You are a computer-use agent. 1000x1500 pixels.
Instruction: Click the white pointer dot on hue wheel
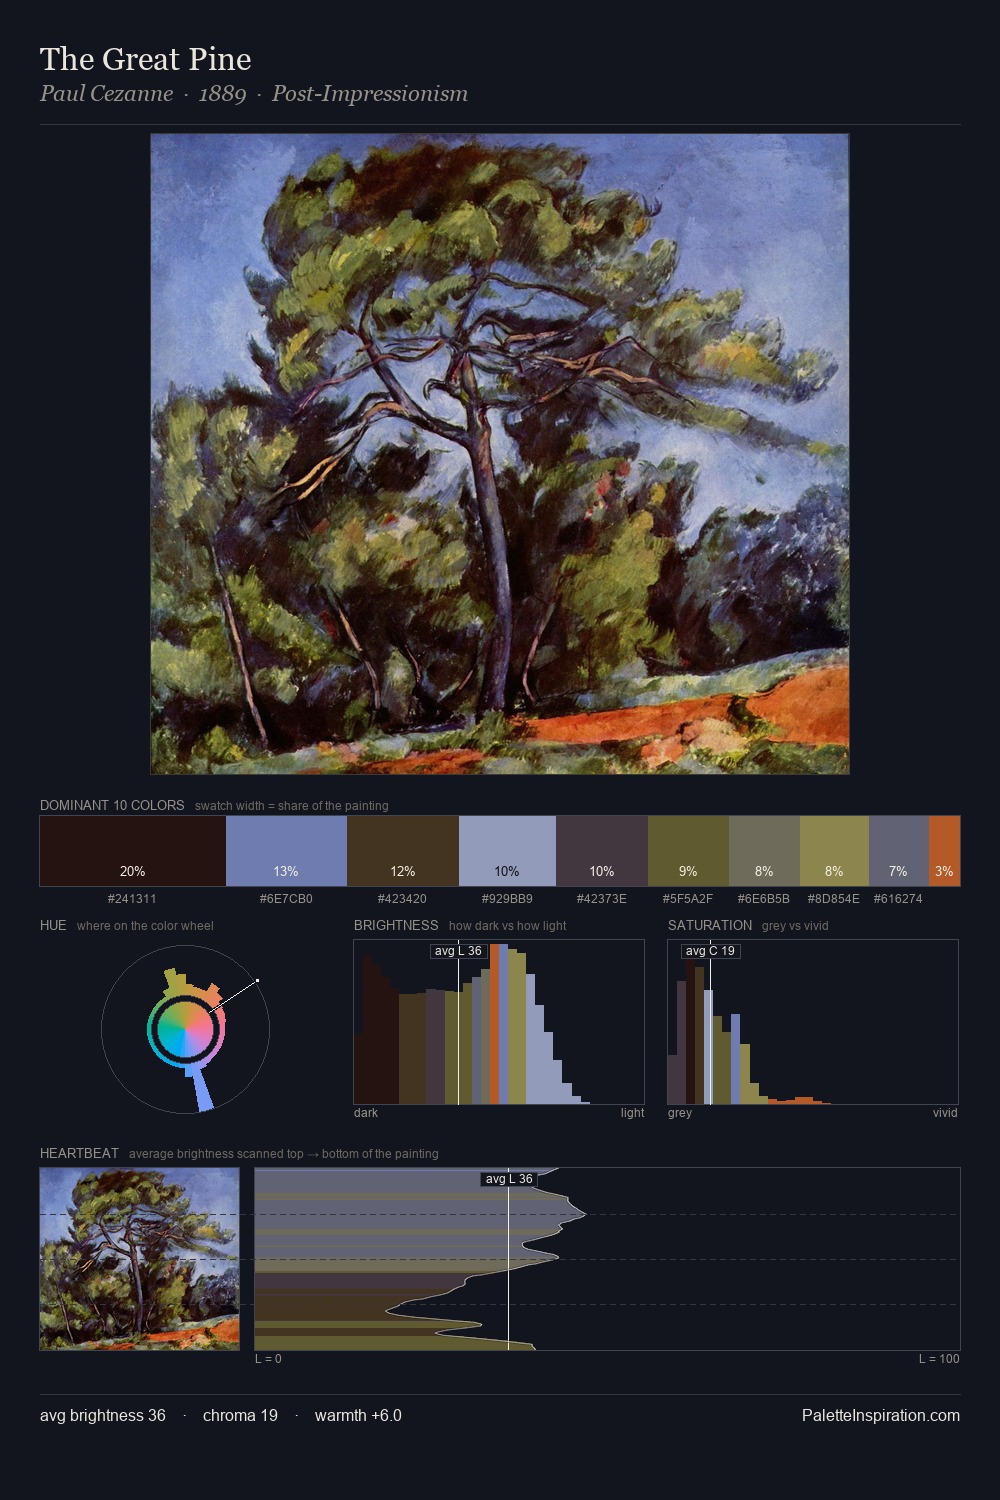(258, 980)
